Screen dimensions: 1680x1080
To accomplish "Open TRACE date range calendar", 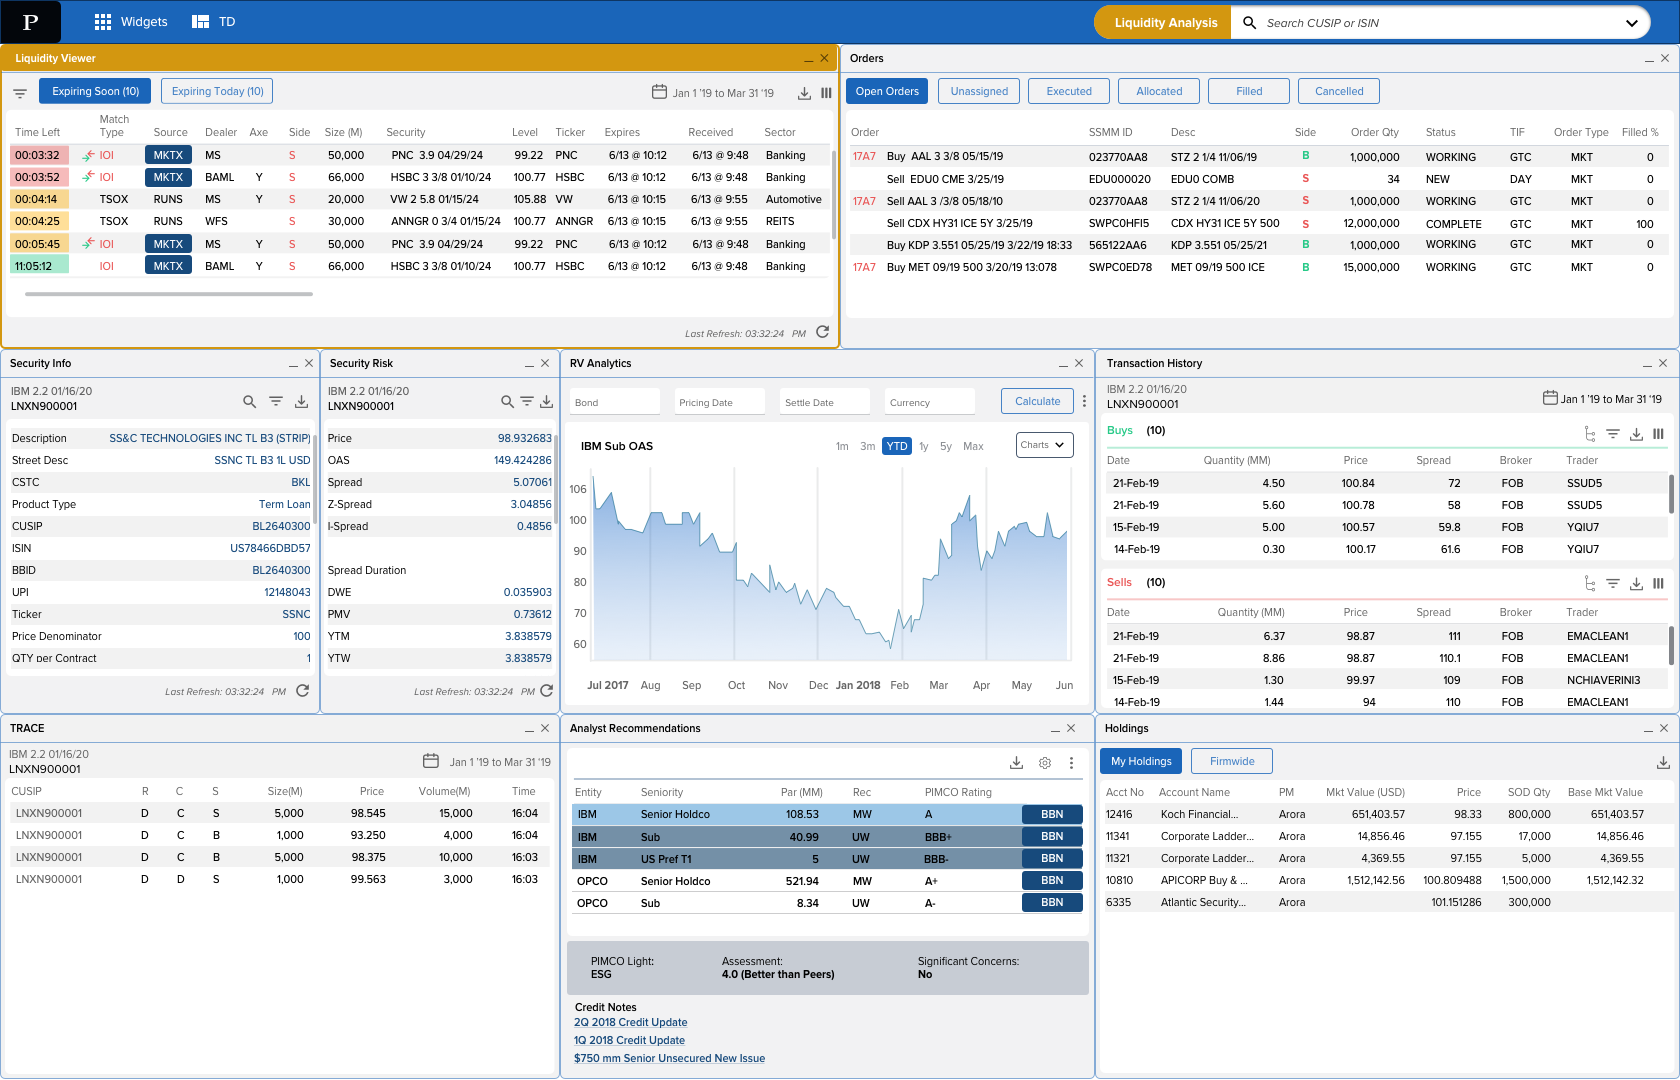I will 431,761.
